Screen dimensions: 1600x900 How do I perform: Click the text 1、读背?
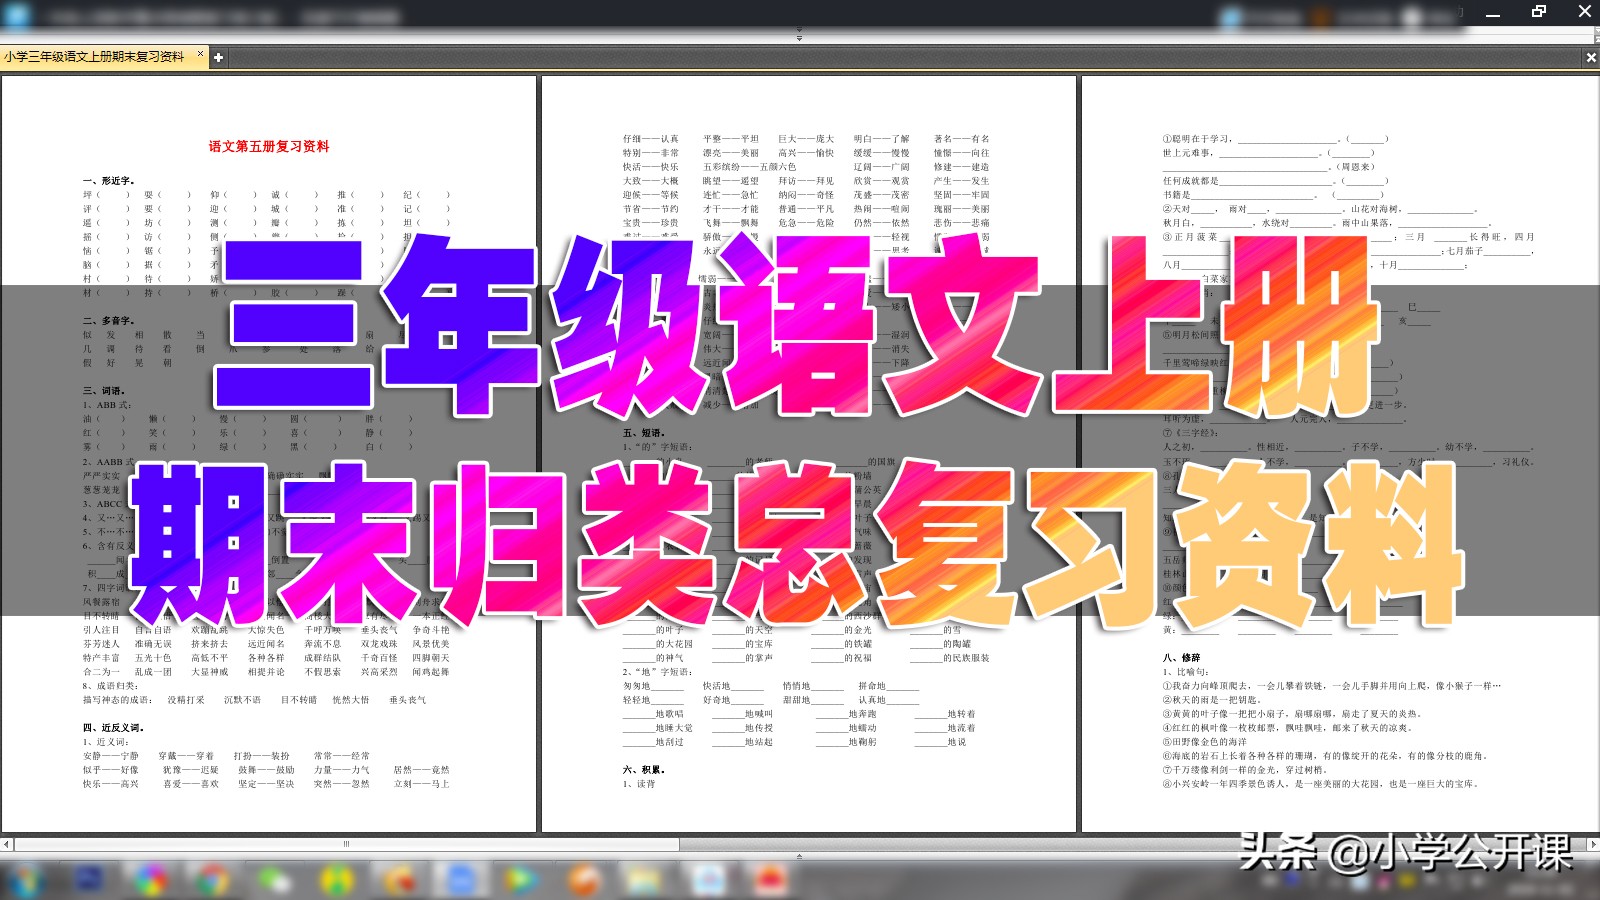point(639,784)
